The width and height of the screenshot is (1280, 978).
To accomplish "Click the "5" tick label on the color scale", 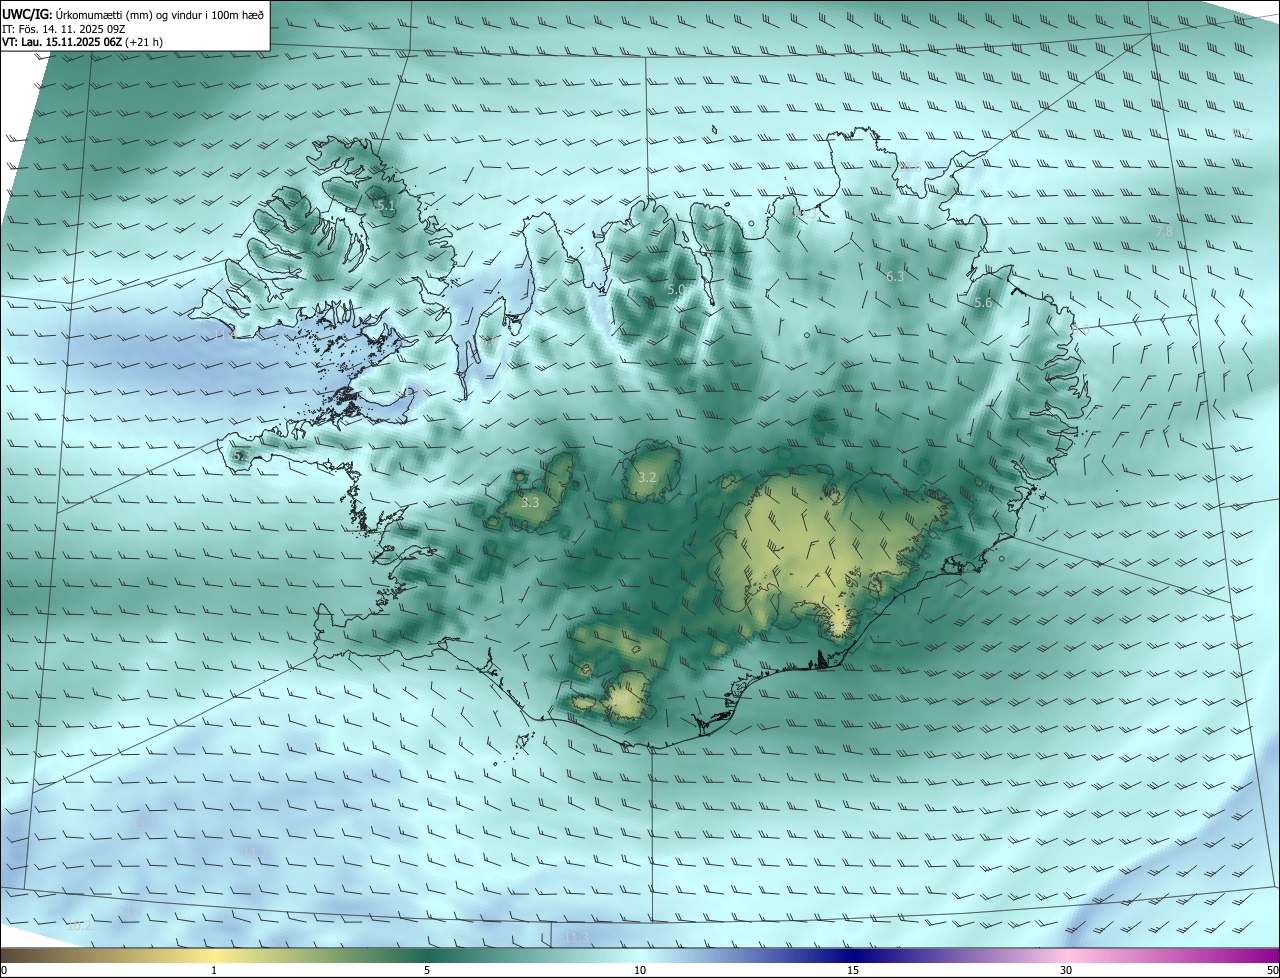I will click(x=427, y=971).
